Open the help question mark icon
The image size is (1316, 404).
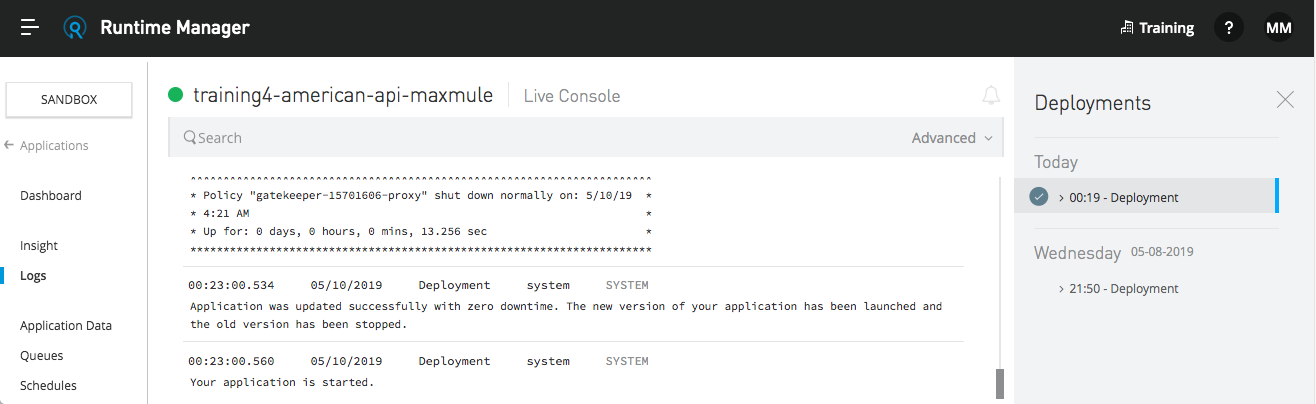(x=1229, y=28)
